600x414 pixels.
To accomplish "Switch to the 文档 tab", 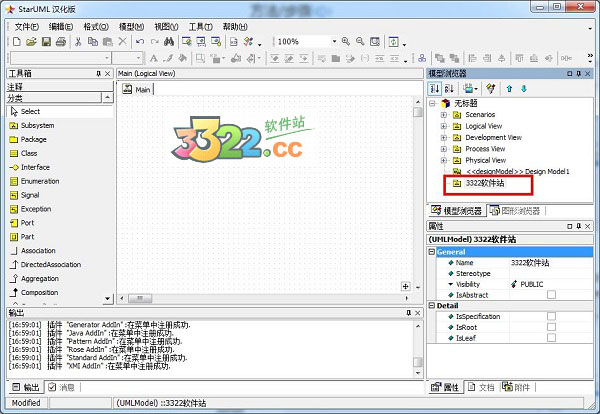I will [x=482, y=387].
